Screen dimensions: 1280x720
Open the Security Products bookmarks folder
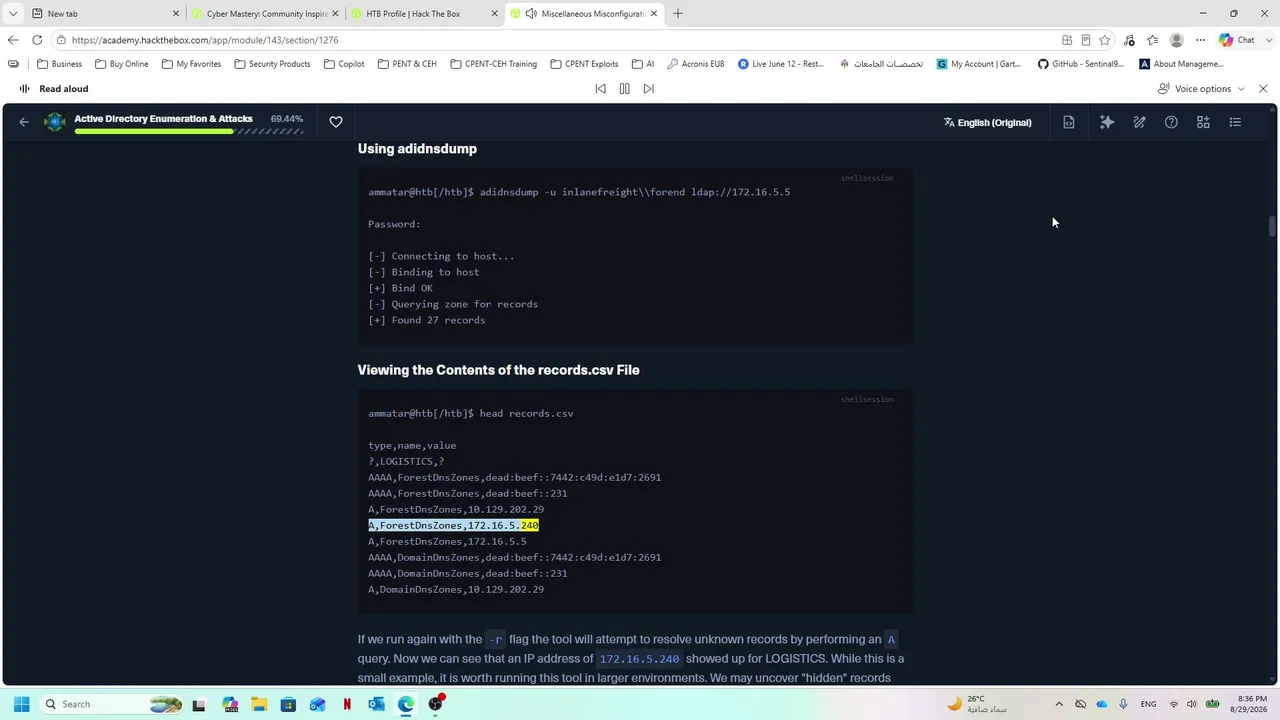(272, 64)
